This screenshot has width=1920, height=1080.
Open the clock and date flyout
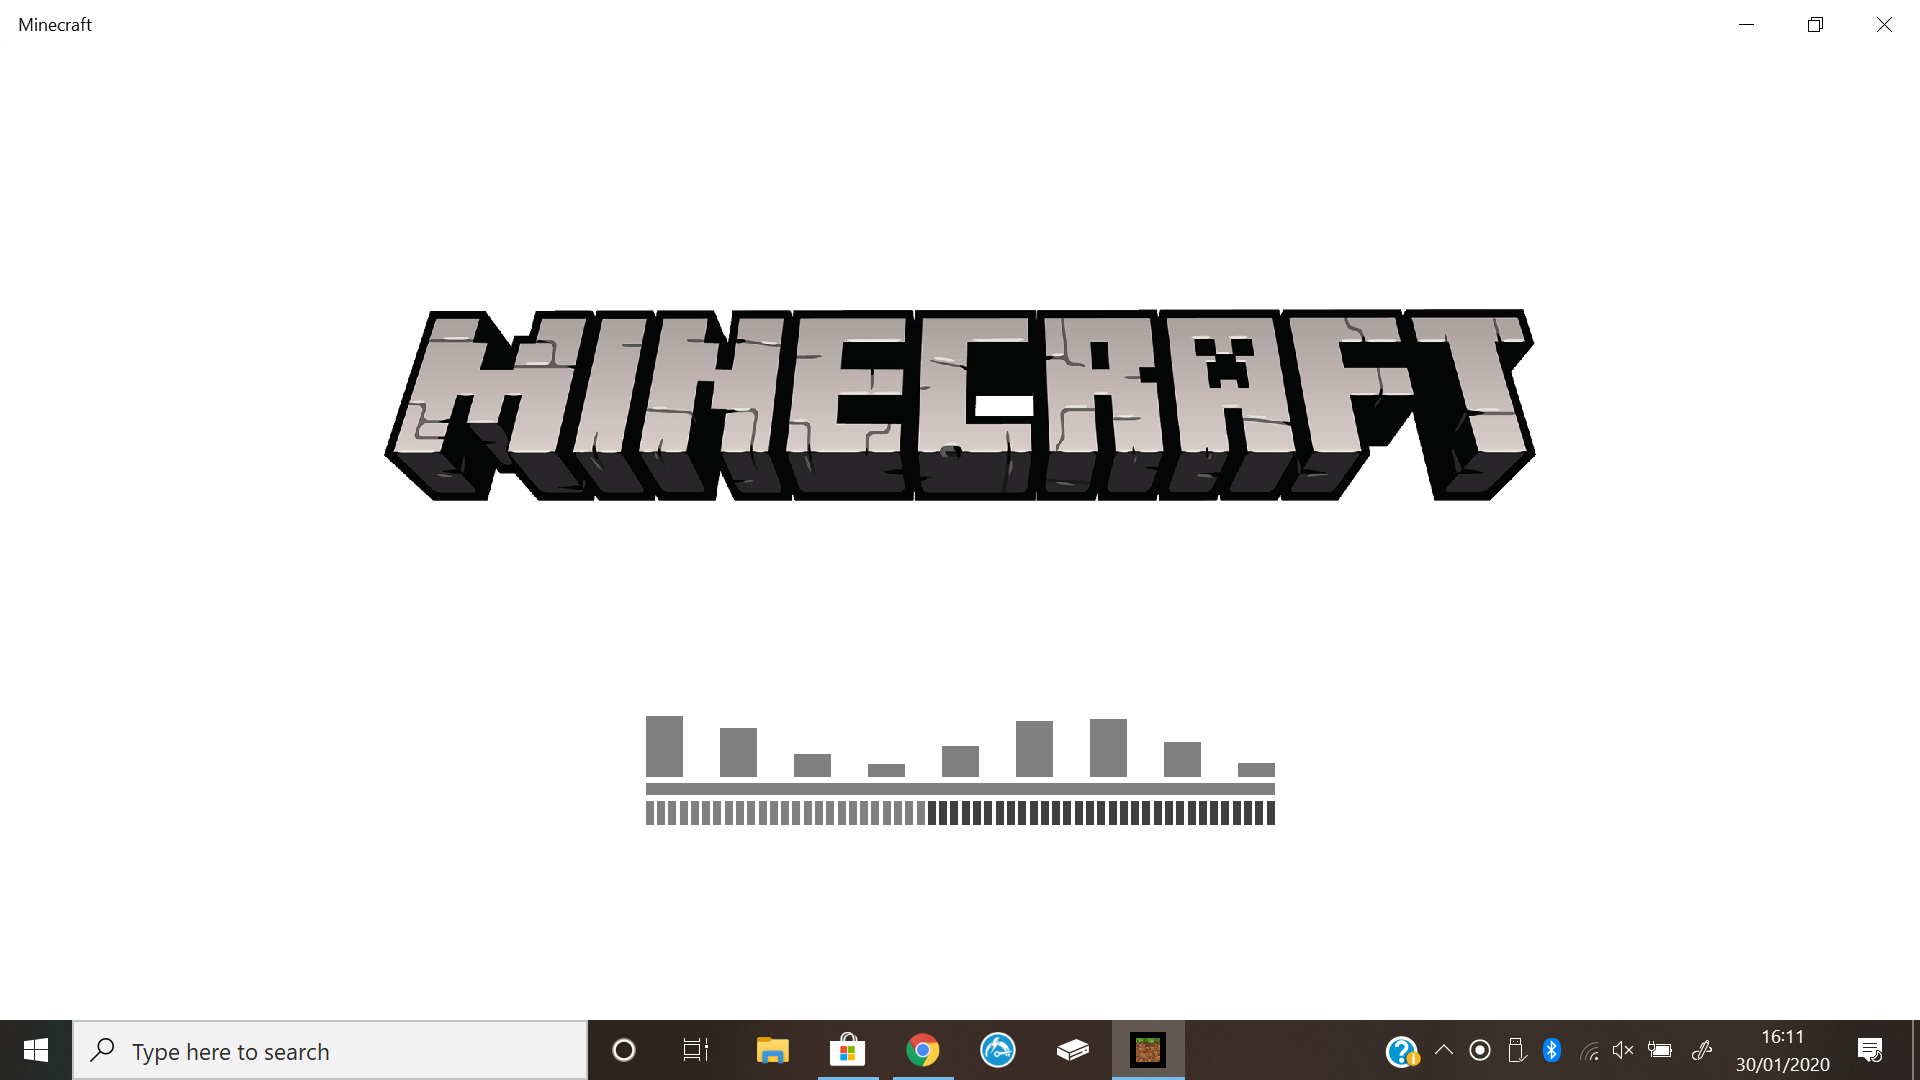click(1782, 1050)
